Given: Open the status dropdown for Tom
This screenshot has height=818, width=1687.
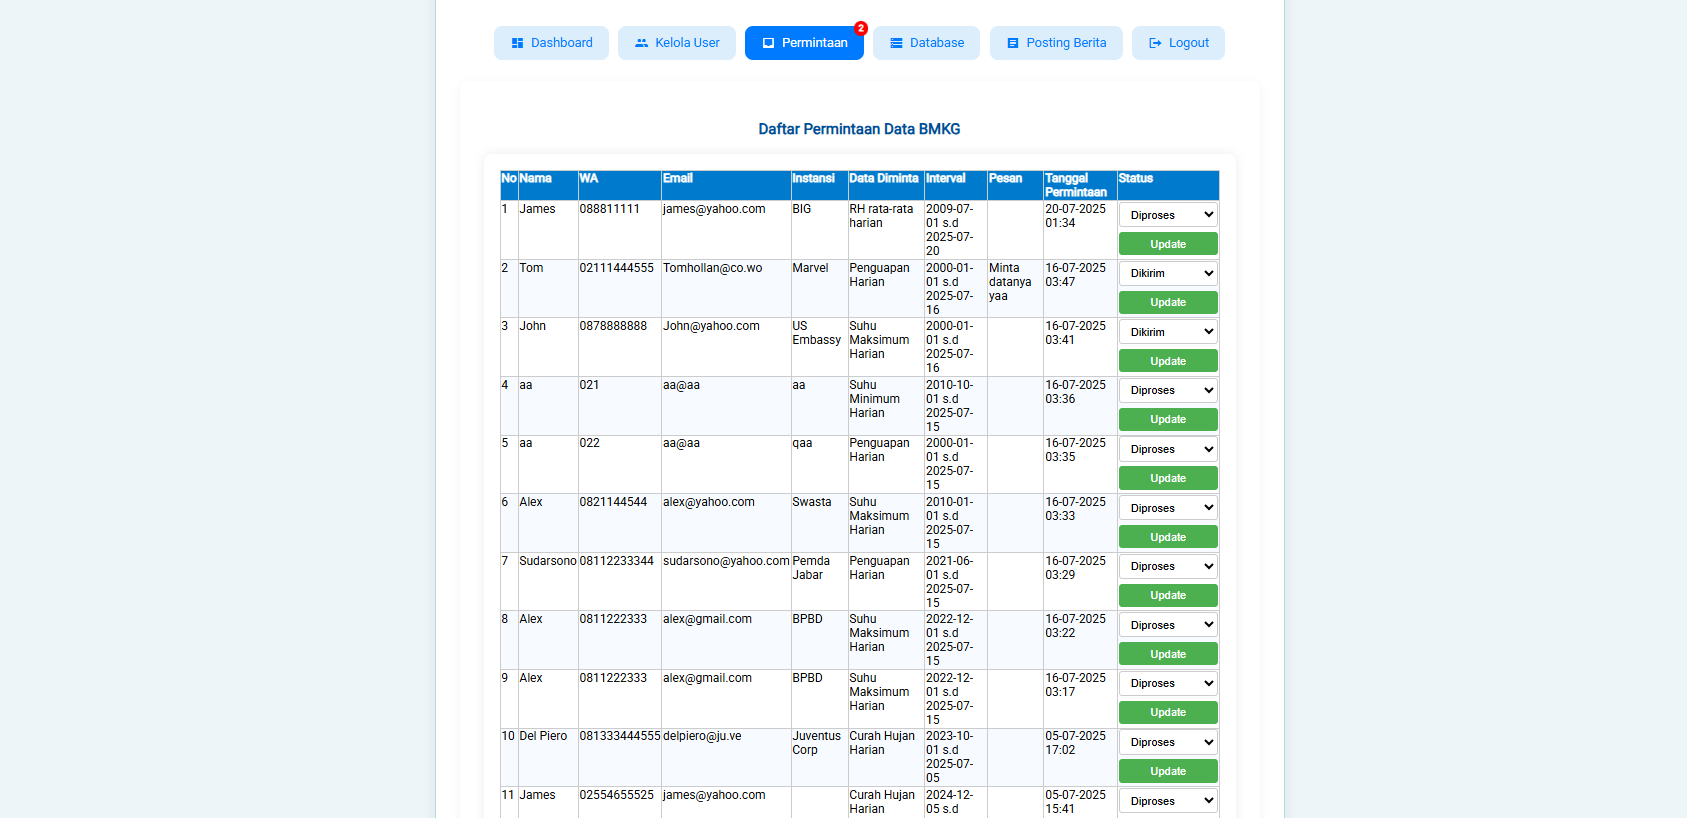Looking at the screenshot, I should pyautogui.click(x=1167, y=273).
